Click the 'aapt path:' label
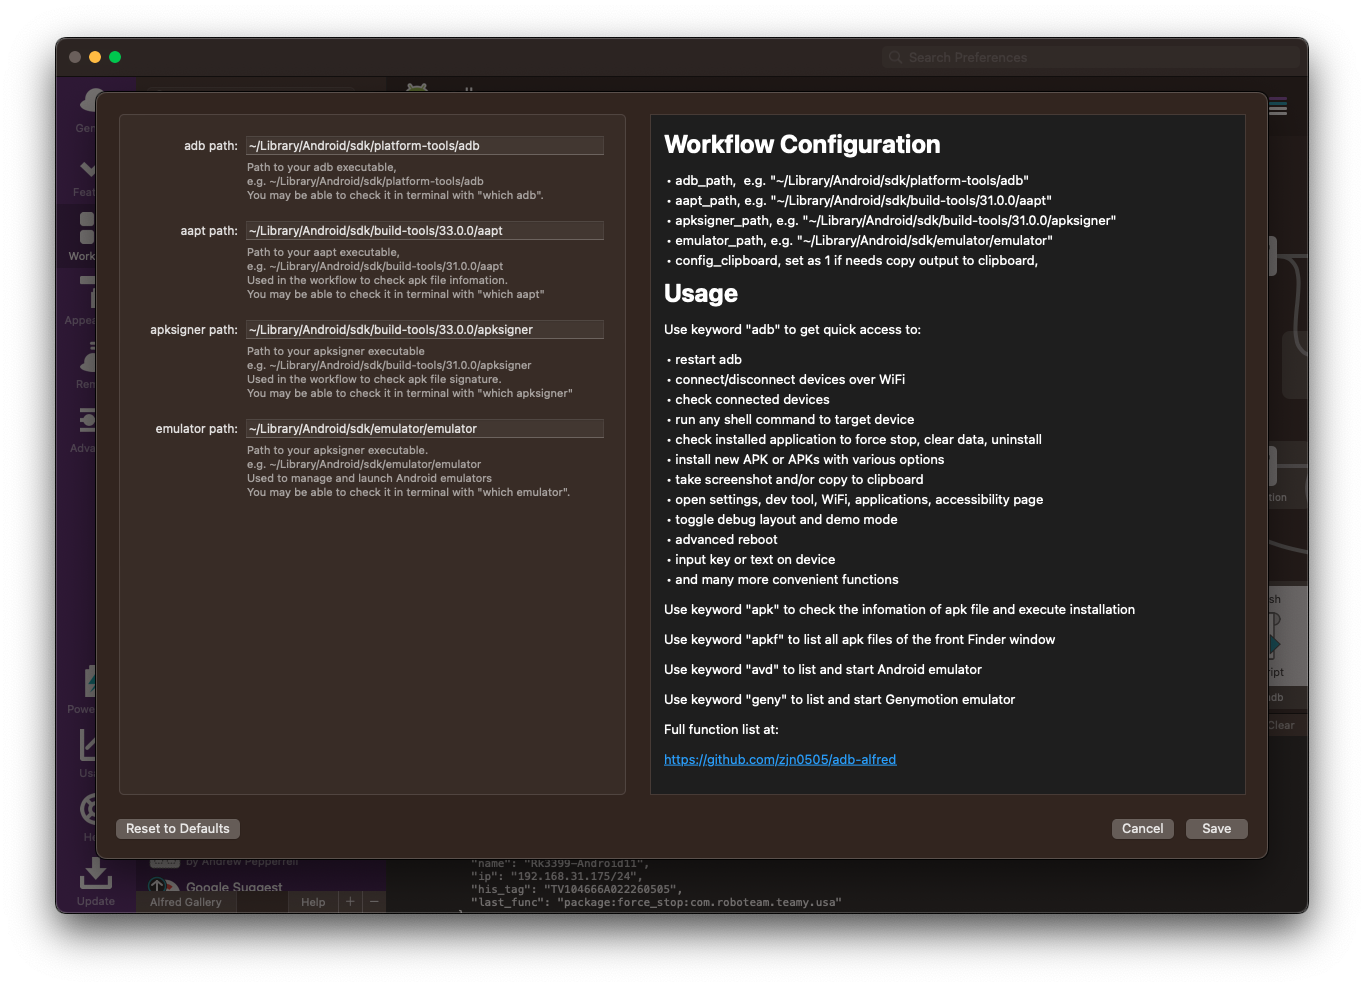1364x987 pixels. coord(209,231)
